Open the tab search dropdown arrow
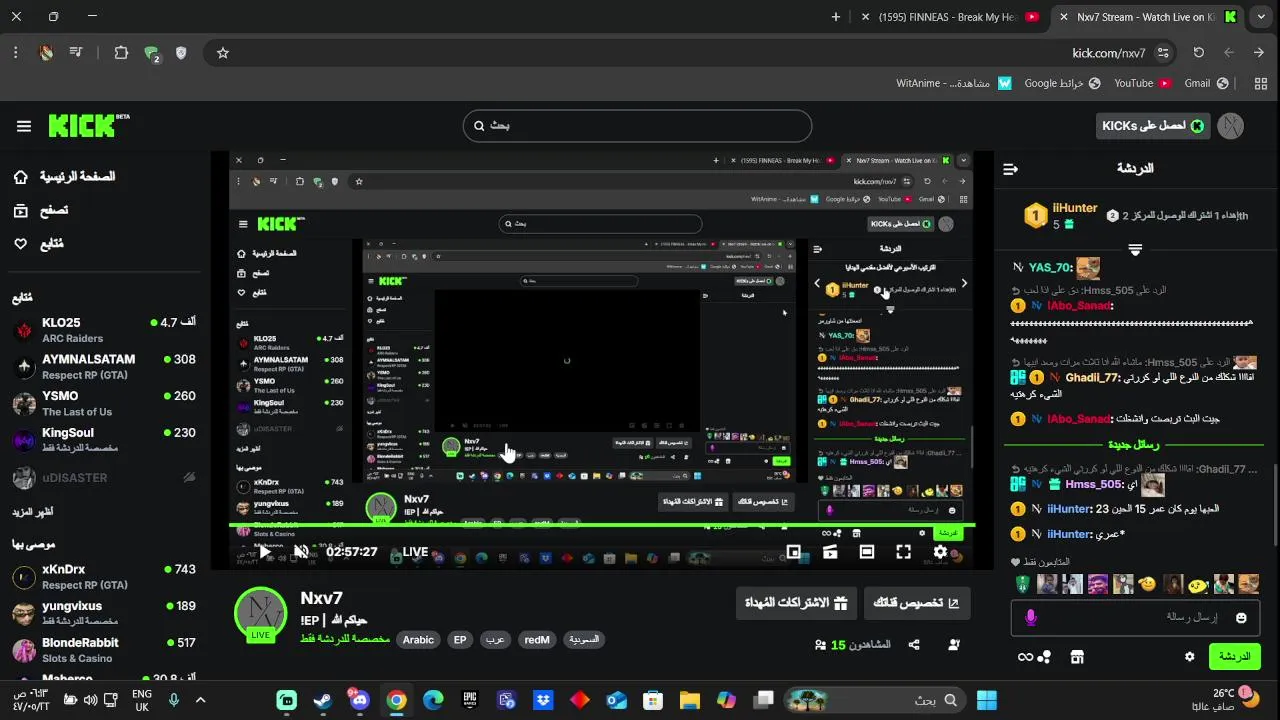1280x720 pixels. click(x=1260, y=17)
